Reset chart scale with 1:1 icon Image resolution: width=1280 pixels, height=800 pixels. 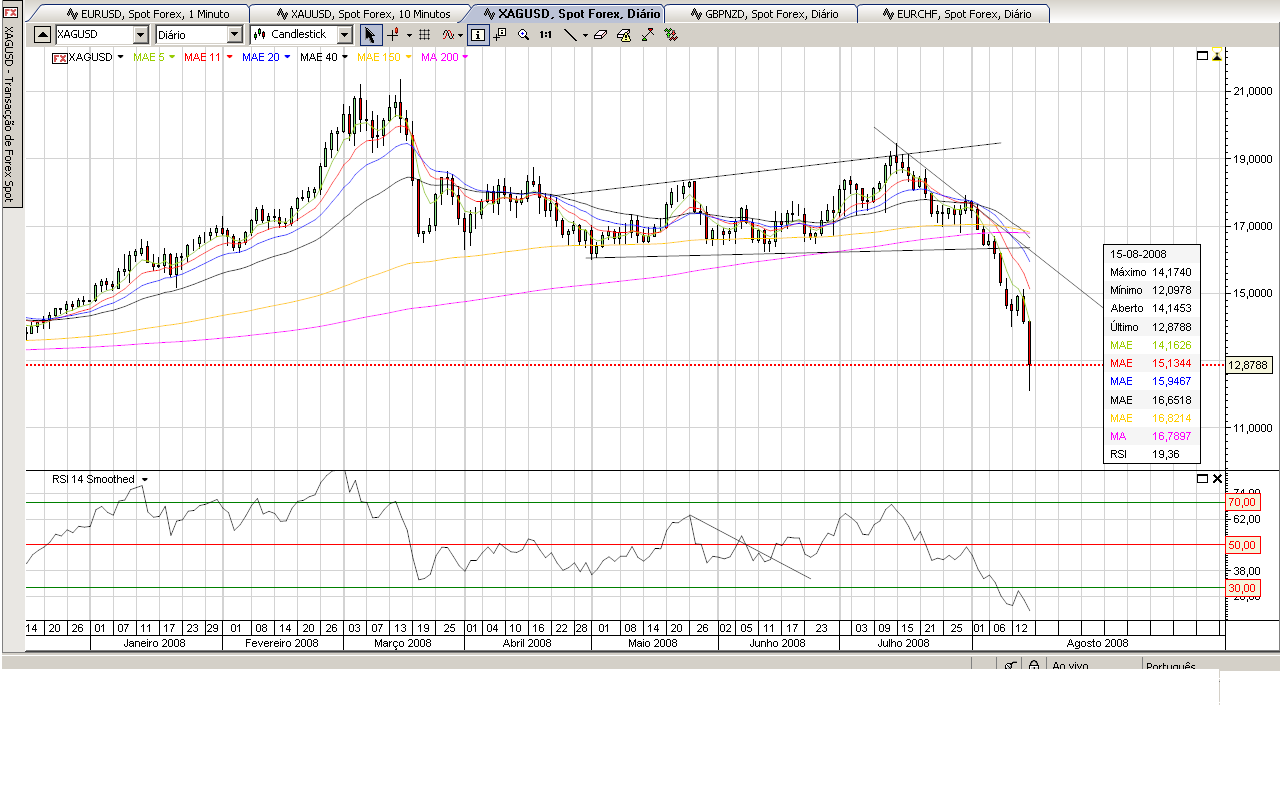click(x=546, y=35)
